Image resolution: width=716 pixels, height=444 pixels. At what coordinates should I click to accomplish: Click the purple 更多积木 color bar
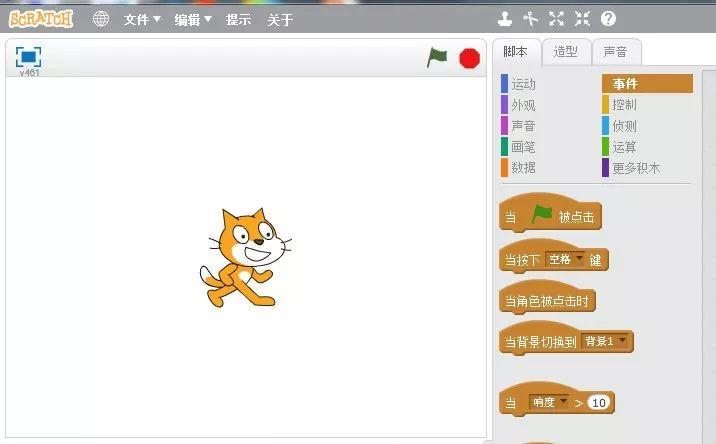605,168
